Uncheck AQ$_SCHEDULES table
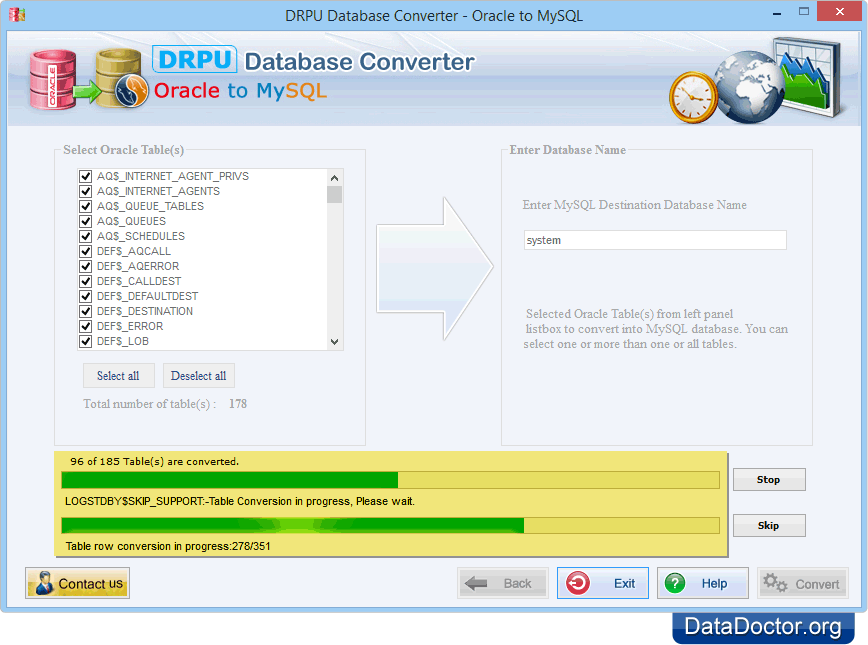 point(85,236)
